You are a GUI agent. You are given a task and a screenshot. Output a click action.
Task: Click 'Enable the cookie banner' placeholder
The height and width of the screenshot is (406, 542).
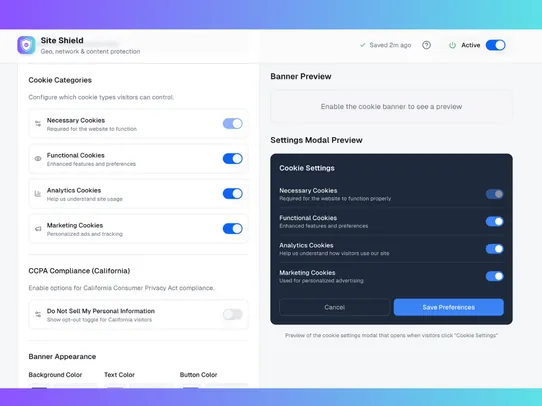[x=391, y=106]
